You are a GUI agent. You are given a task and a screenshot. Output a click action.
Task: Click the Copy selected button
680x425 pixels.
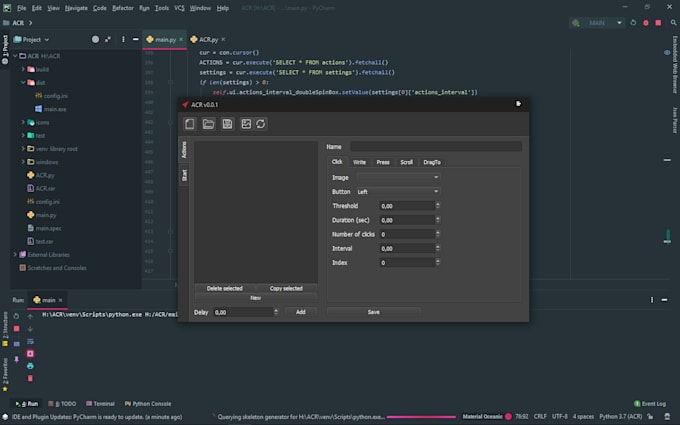click(x=286, y=288)
